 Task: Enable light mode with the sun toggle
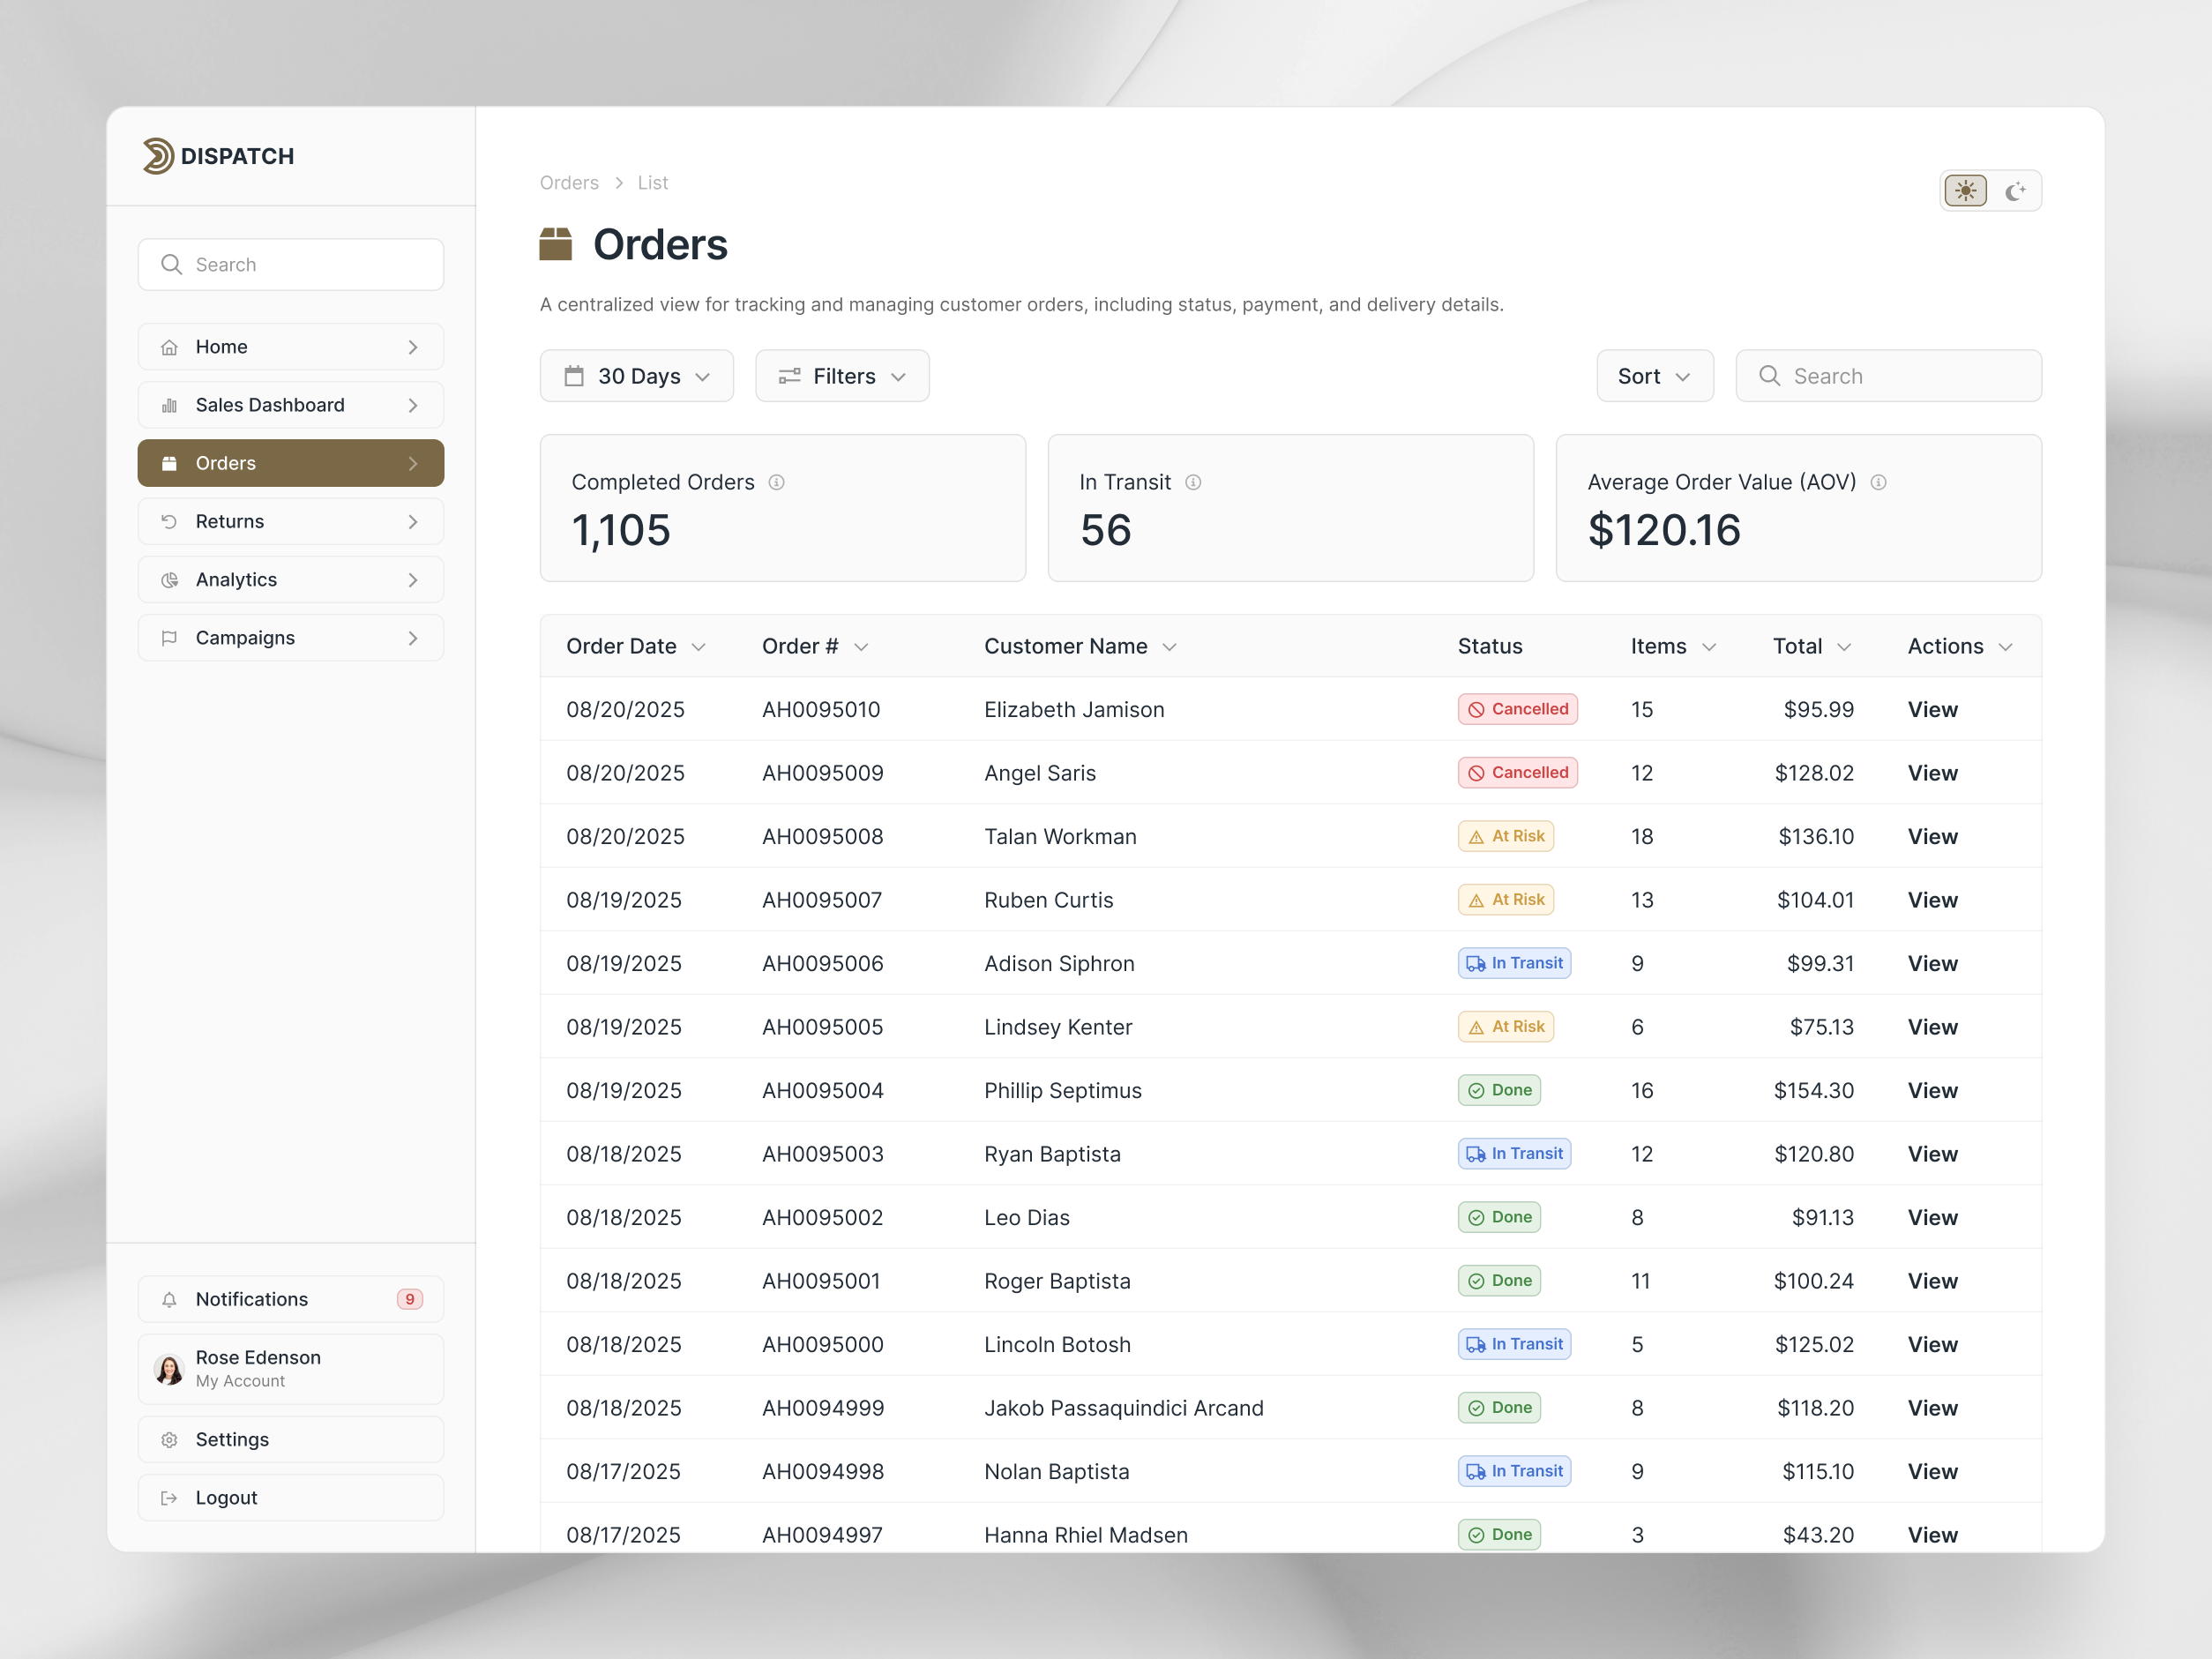point(1965,190)
